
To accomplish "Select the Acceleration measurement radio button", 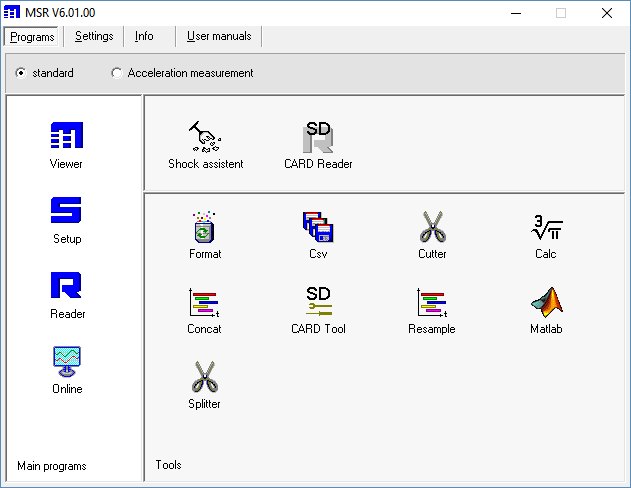I will pyautogui.click(x=117, y=73).
